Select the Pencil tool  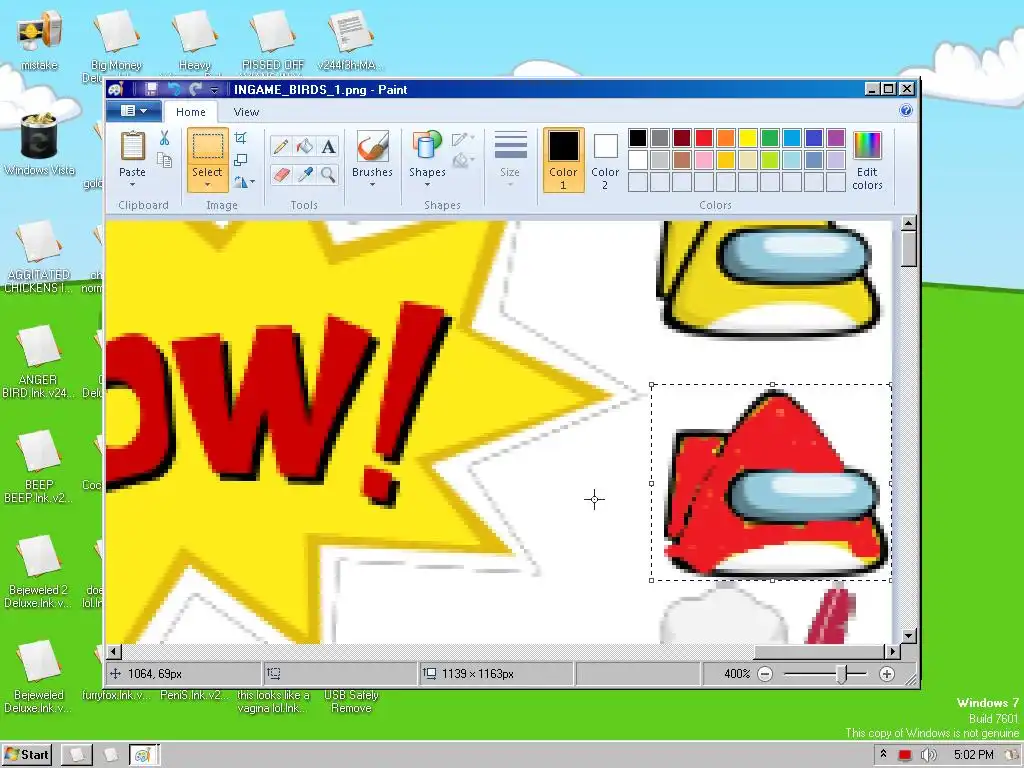tap(281, 146)
